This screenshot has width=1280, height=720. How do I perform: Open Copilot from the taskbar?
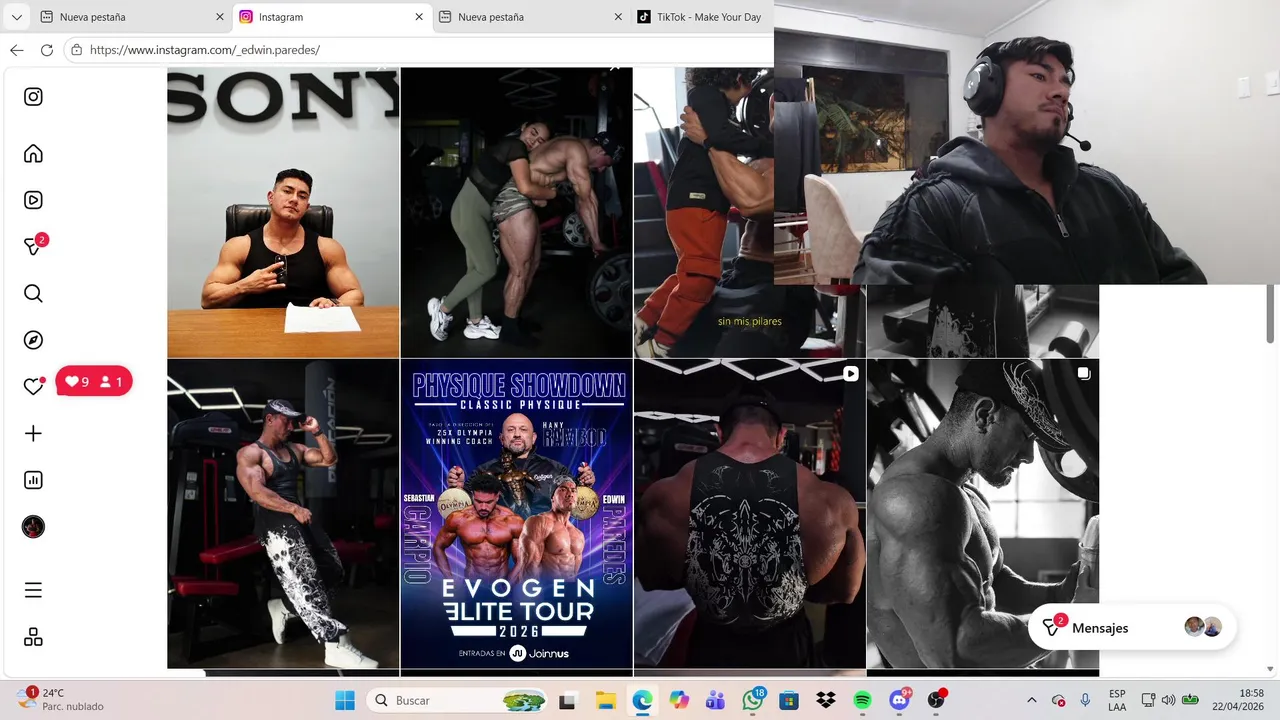[679, 700]
